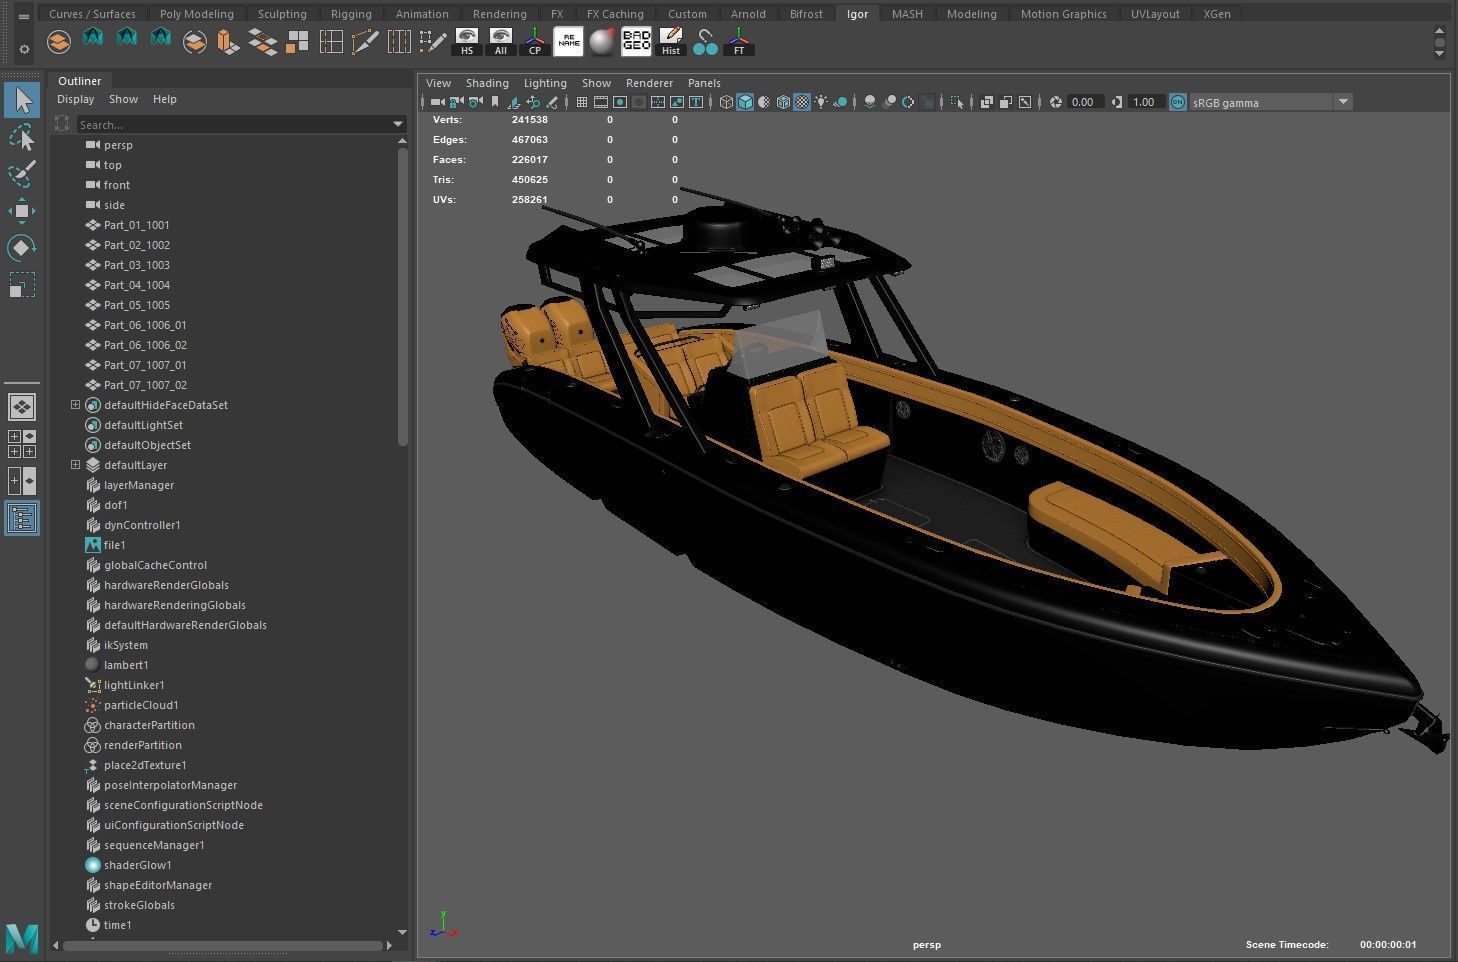Toggle wireframe cube display icon

pyautogui.click(x=727, y=102)
